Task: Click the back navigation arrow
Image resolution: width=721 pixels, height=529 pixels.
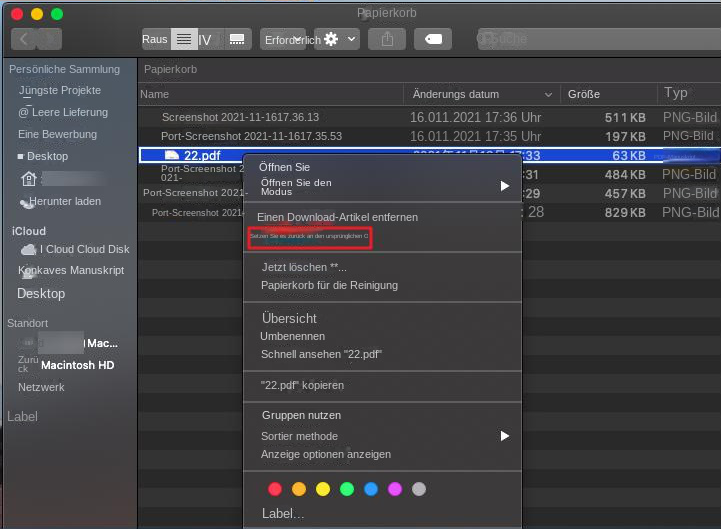Action: (x=24, y=39)
